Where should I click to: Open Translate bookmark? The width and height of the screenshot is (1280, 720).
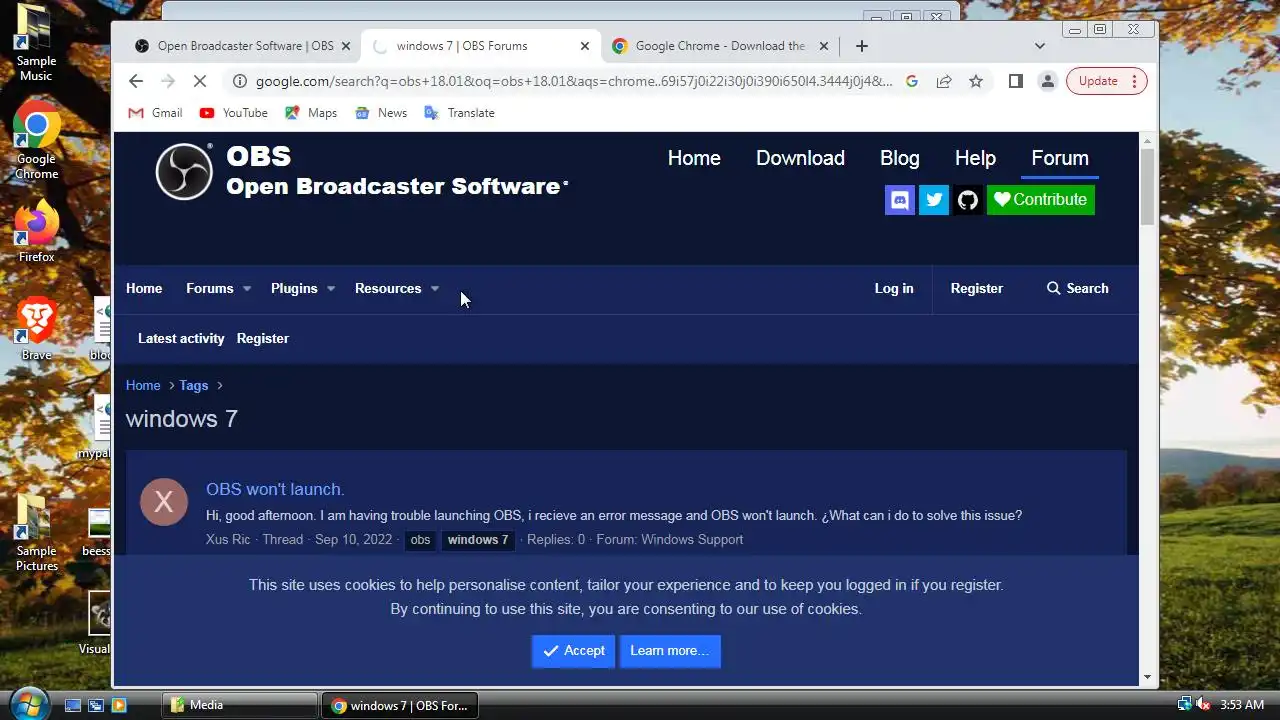[460, 113]
